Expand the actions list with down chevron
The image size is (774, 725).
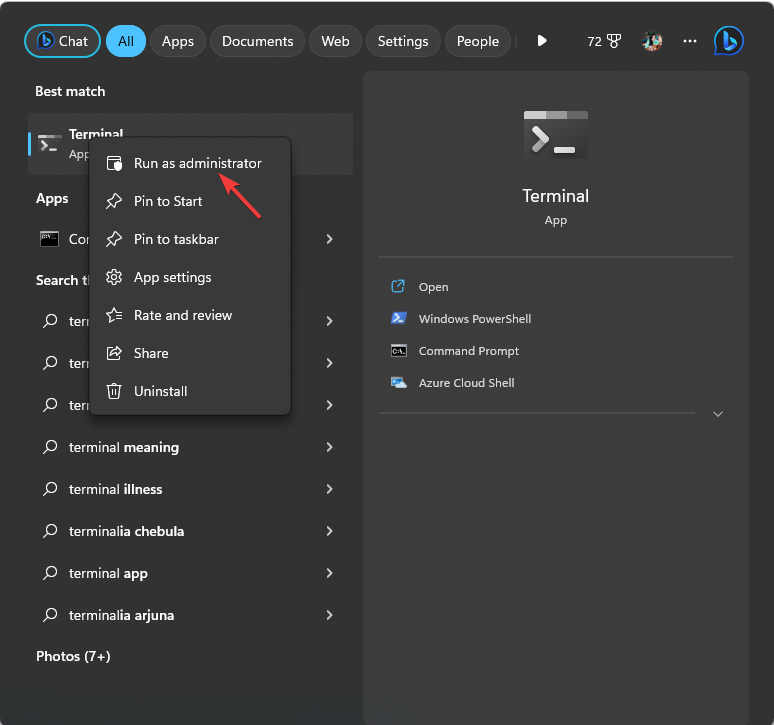717,414
